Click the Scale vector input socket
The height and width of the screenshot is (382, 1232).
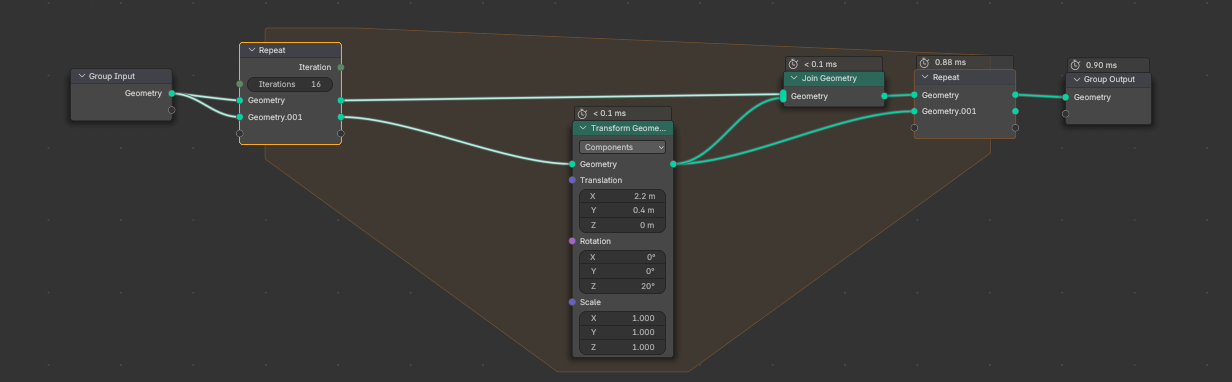tap(572, 302)
